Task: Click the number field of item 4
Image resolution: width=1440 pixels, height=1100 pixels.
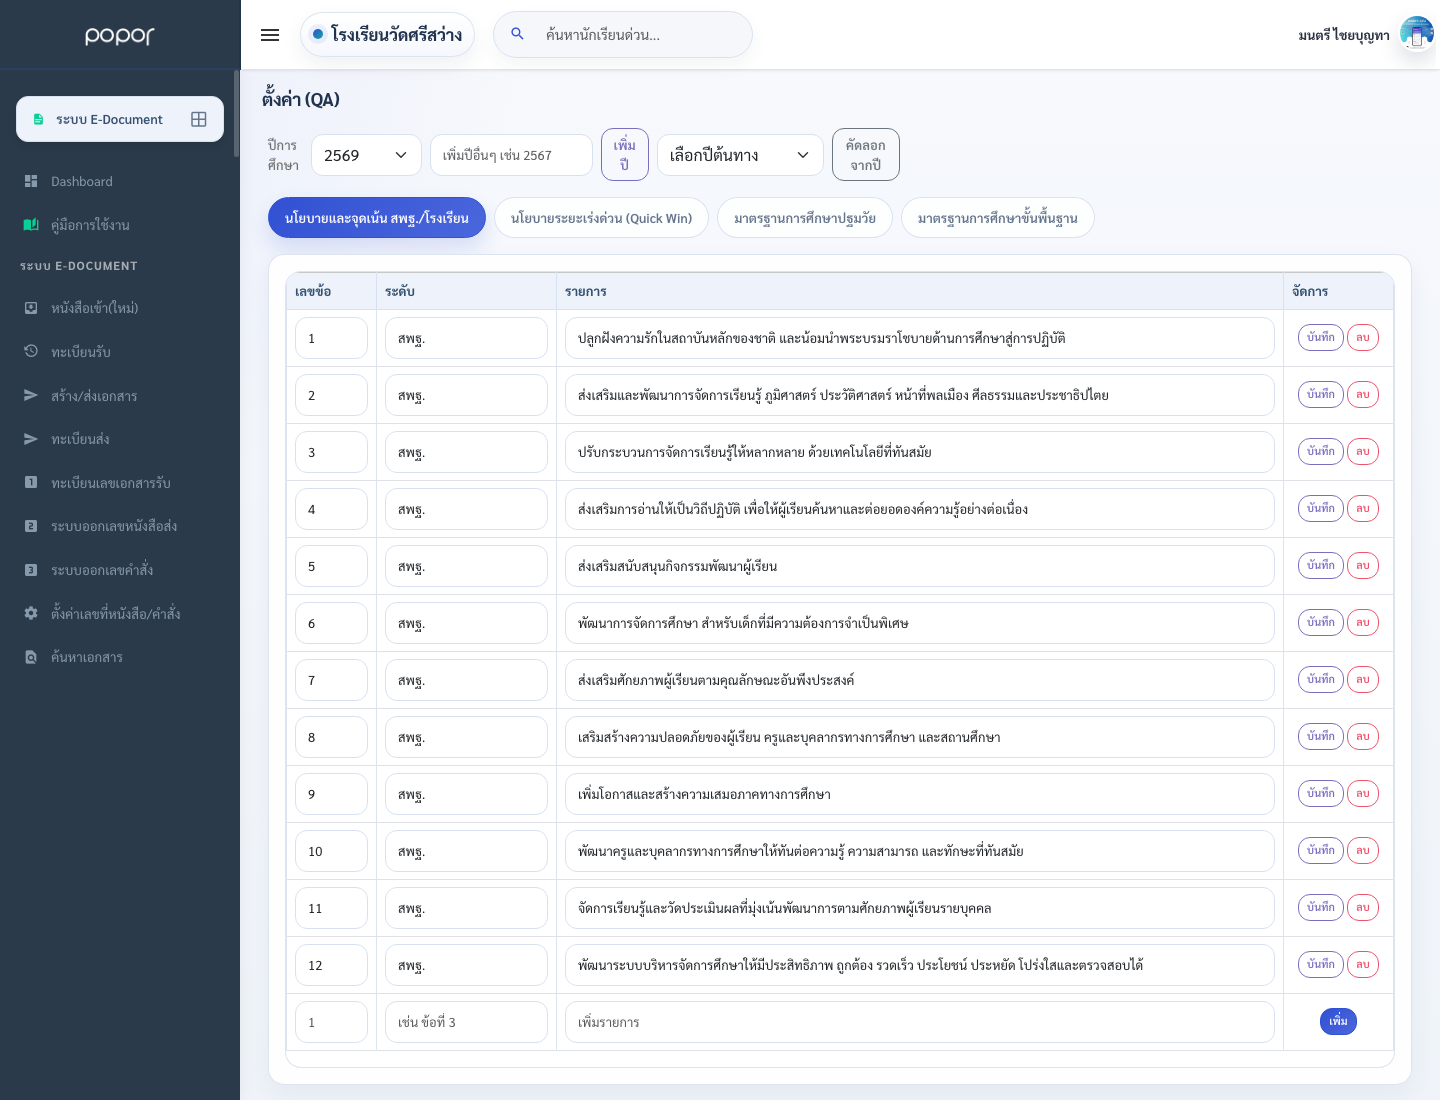Action: tap(331, 509)
